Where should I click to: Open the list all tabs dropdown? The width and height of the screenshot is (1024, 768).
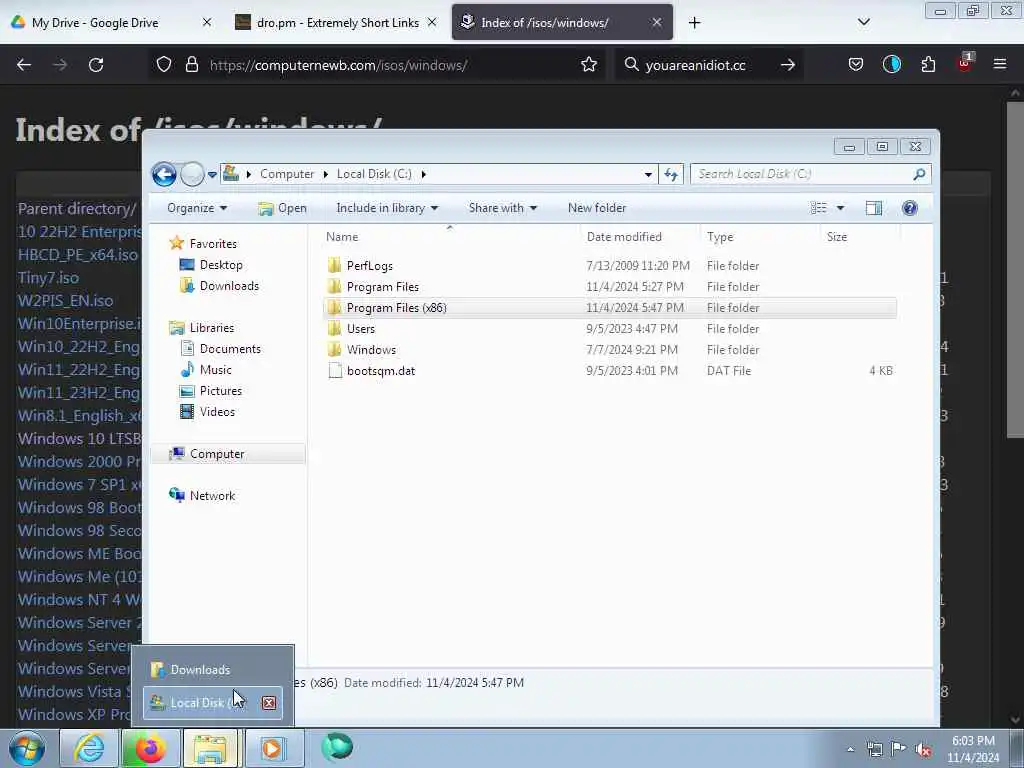pos(863,23)
